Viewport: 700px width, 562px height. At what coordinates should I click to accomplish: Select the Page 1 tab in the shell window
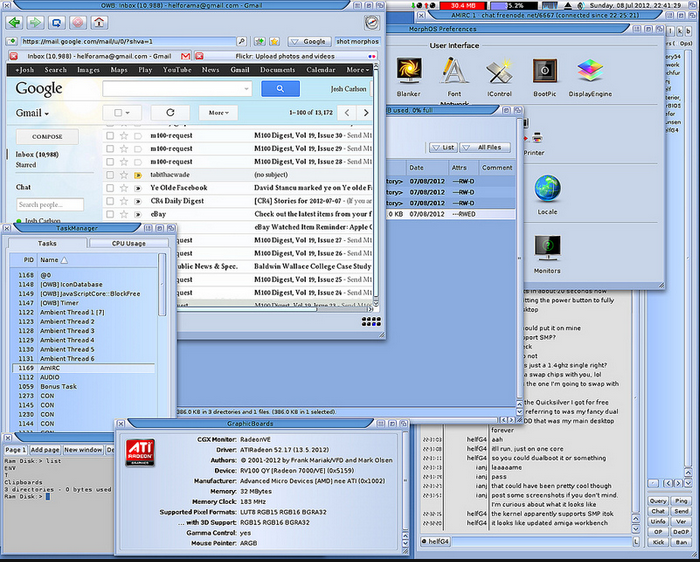[16, 450]
